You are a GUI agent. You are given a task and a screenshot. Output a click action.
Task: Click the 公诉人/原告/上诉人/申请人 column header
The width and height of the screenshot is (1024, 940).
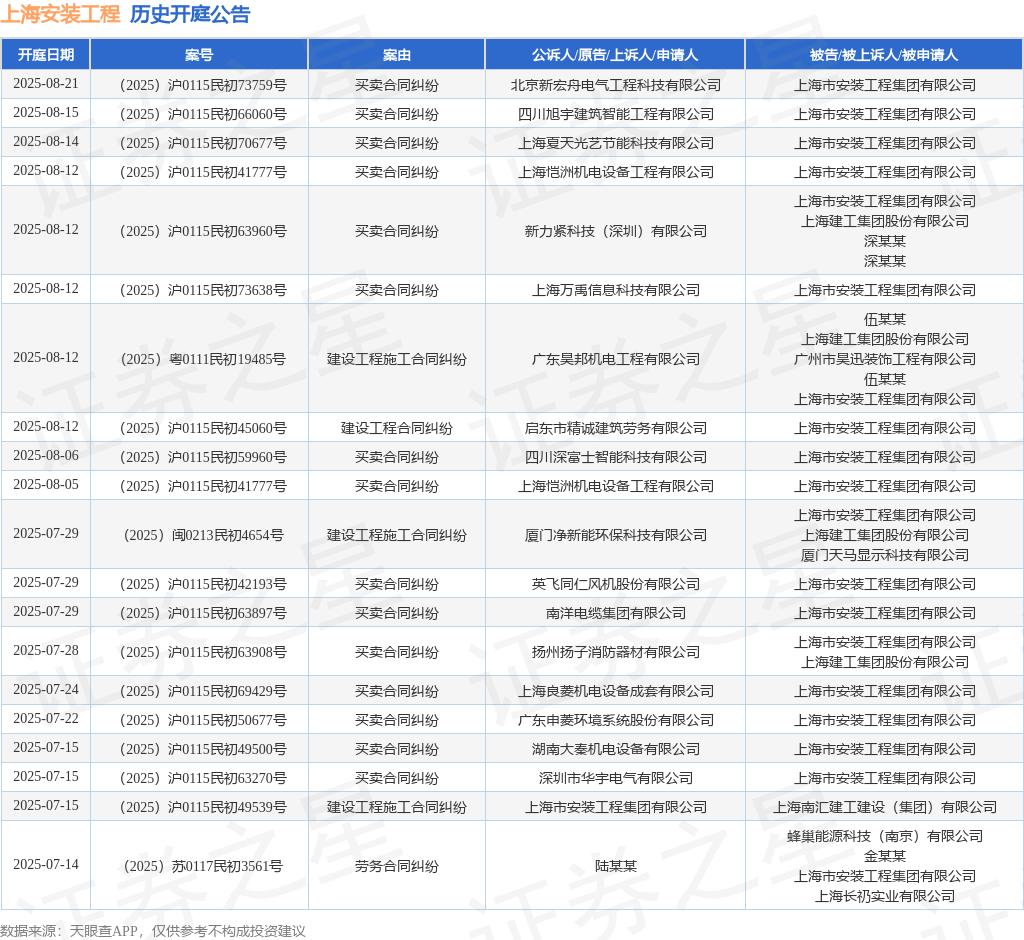[x=615, y=55]
